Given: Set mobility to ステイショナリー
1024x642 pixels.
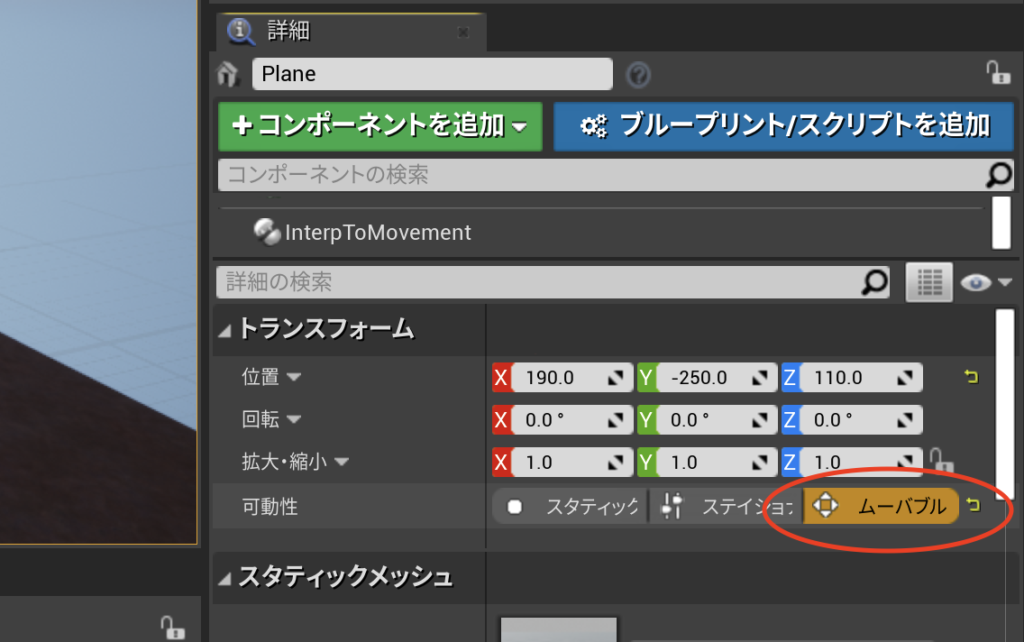Looking at the screenshot, I should (x=726, y=507).
